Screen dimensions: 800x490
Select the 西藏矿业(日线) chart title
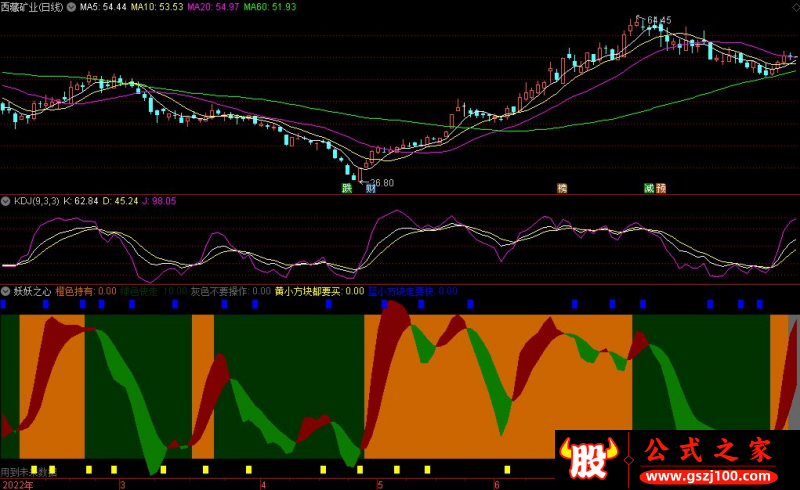point(32,7)
